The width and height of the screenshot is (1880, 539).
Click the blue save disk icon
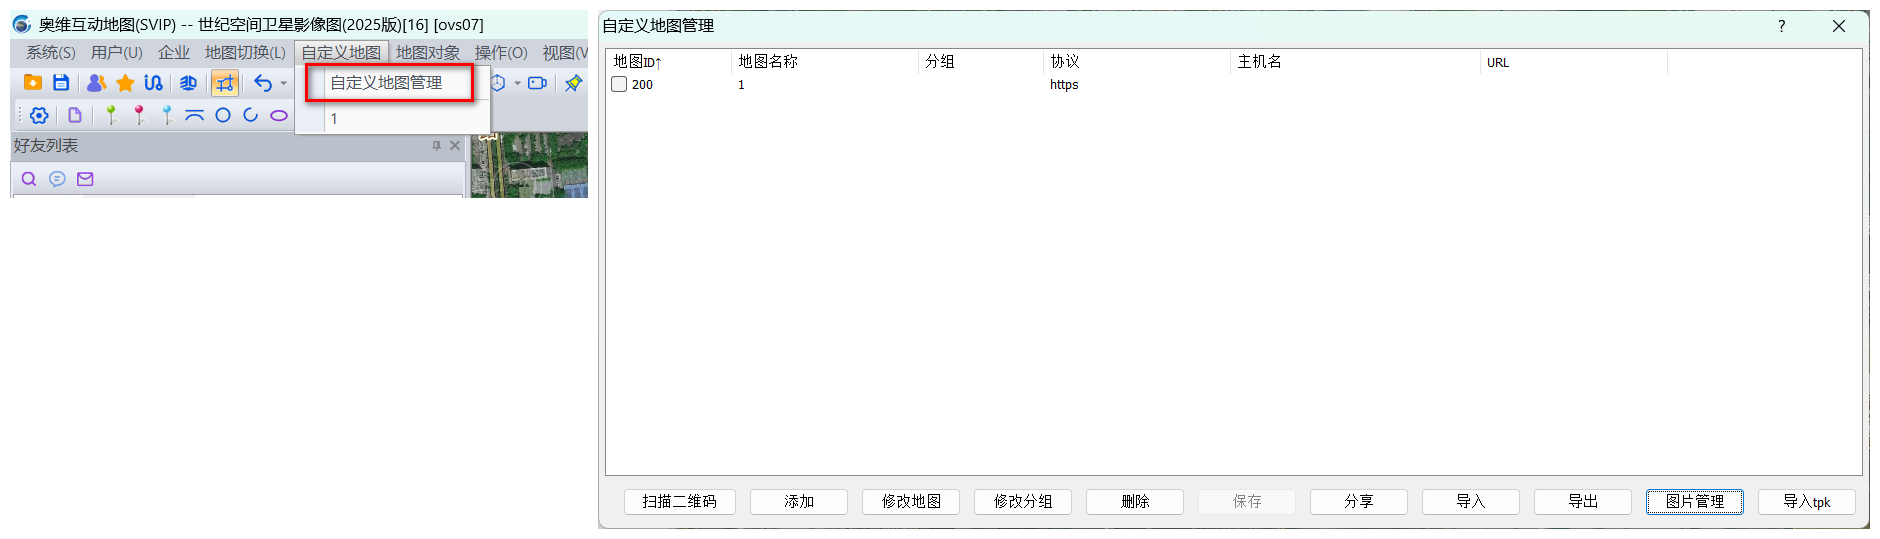coord(61,83)
